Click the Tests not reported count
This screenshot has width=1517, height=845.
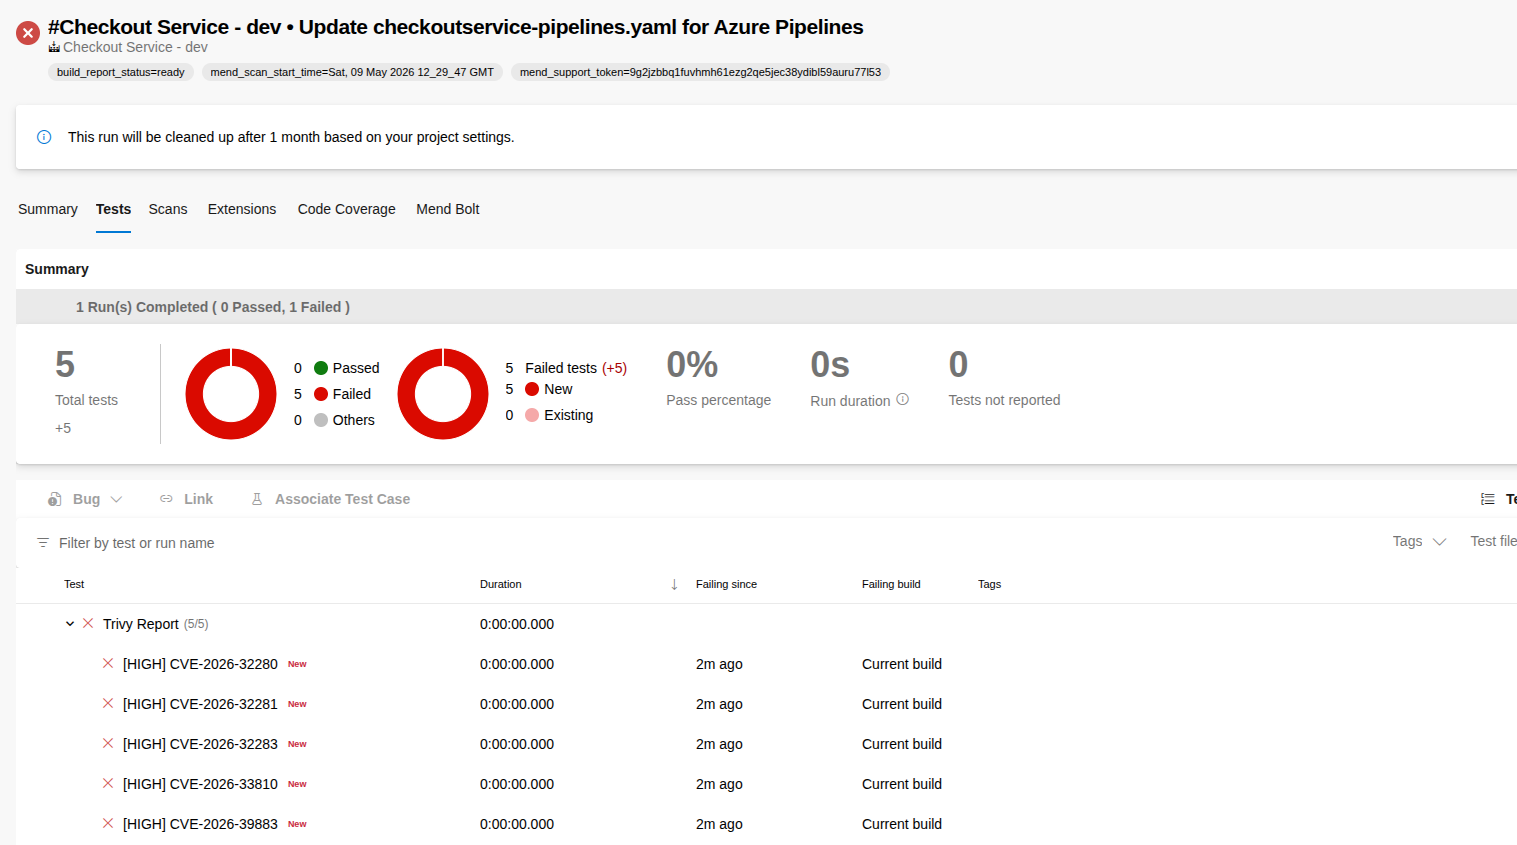tap(958, 365)
